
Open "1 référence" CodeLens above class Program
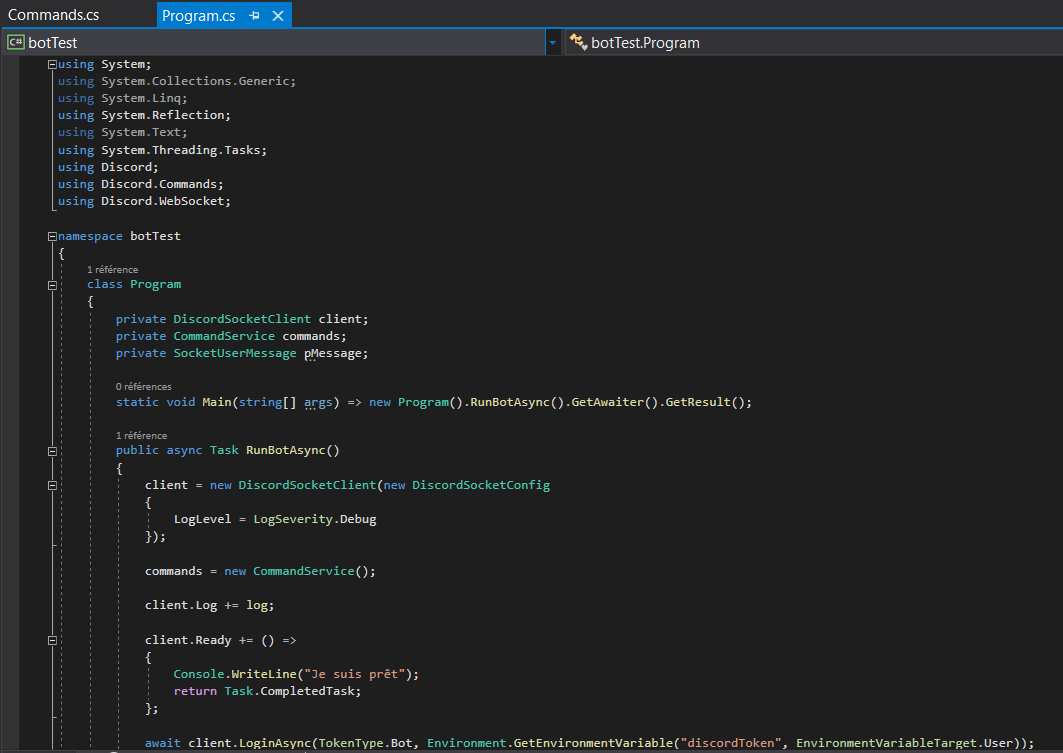click(112, 270)
